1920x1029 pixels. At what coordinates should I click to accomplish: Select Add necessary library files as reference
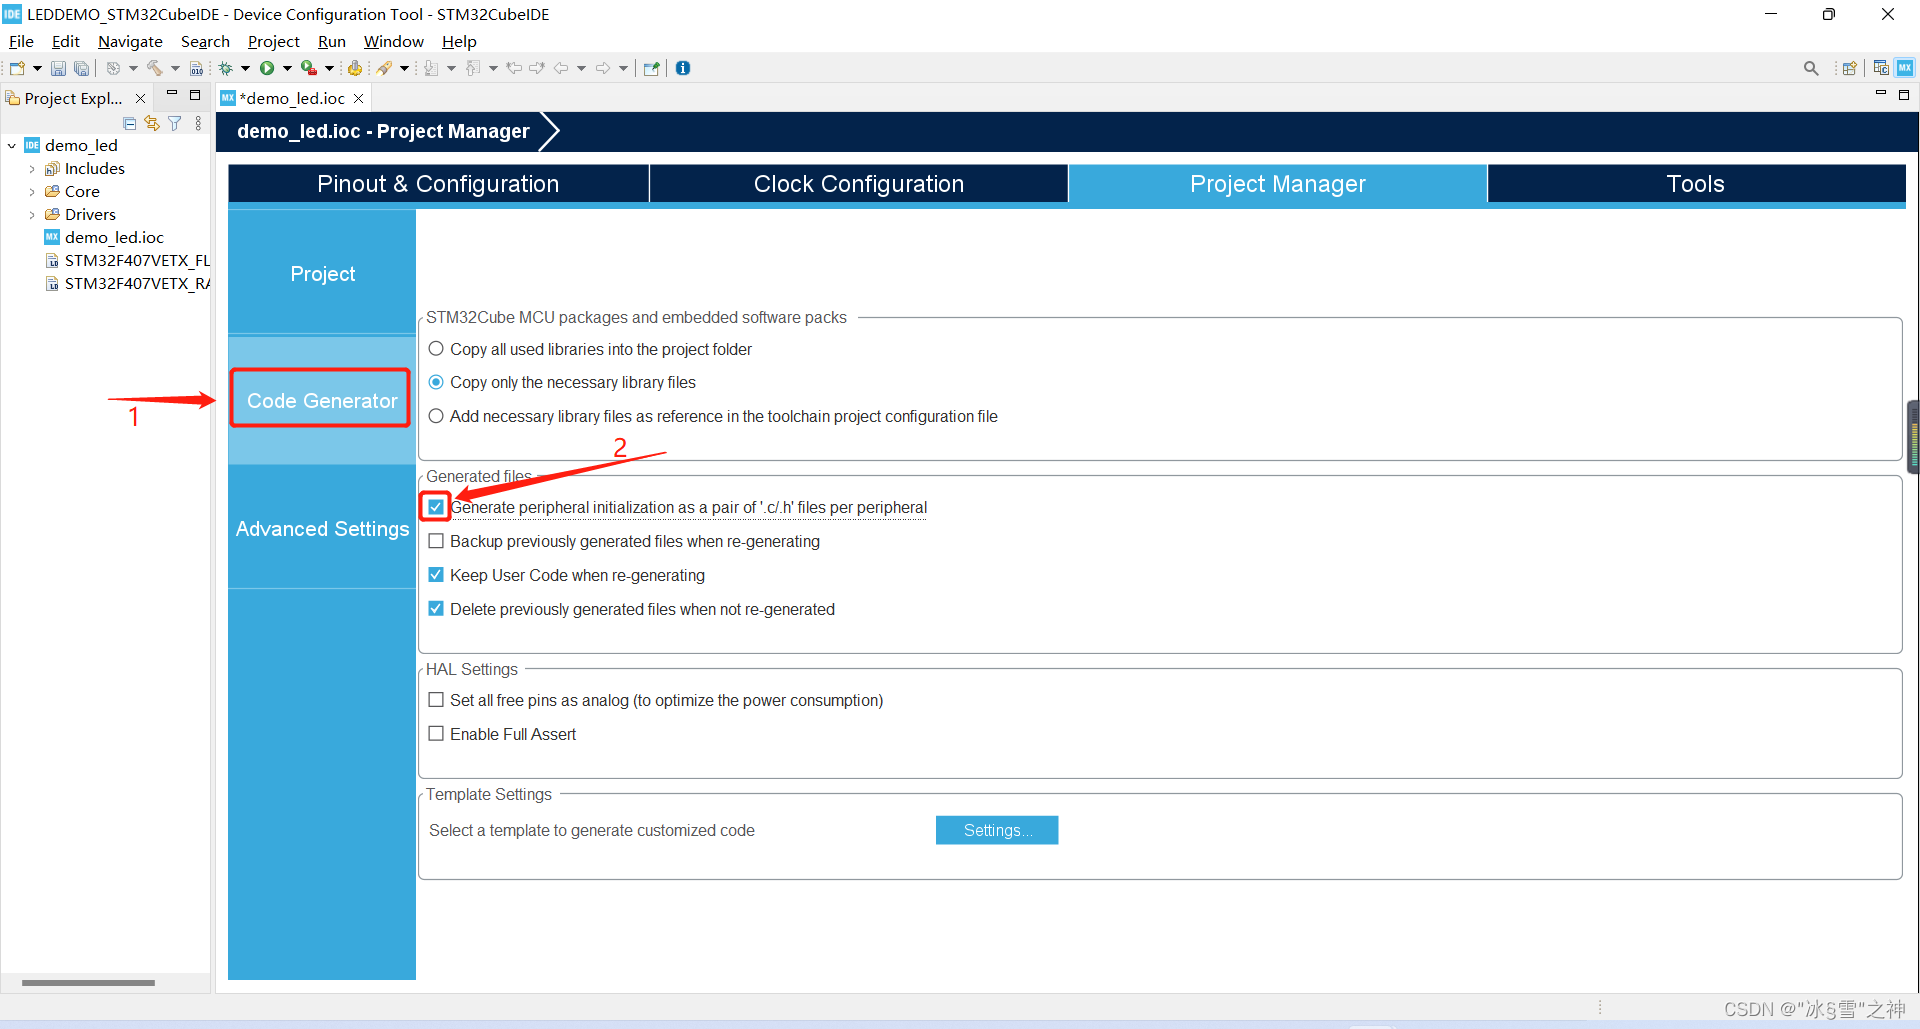point(436,416)
